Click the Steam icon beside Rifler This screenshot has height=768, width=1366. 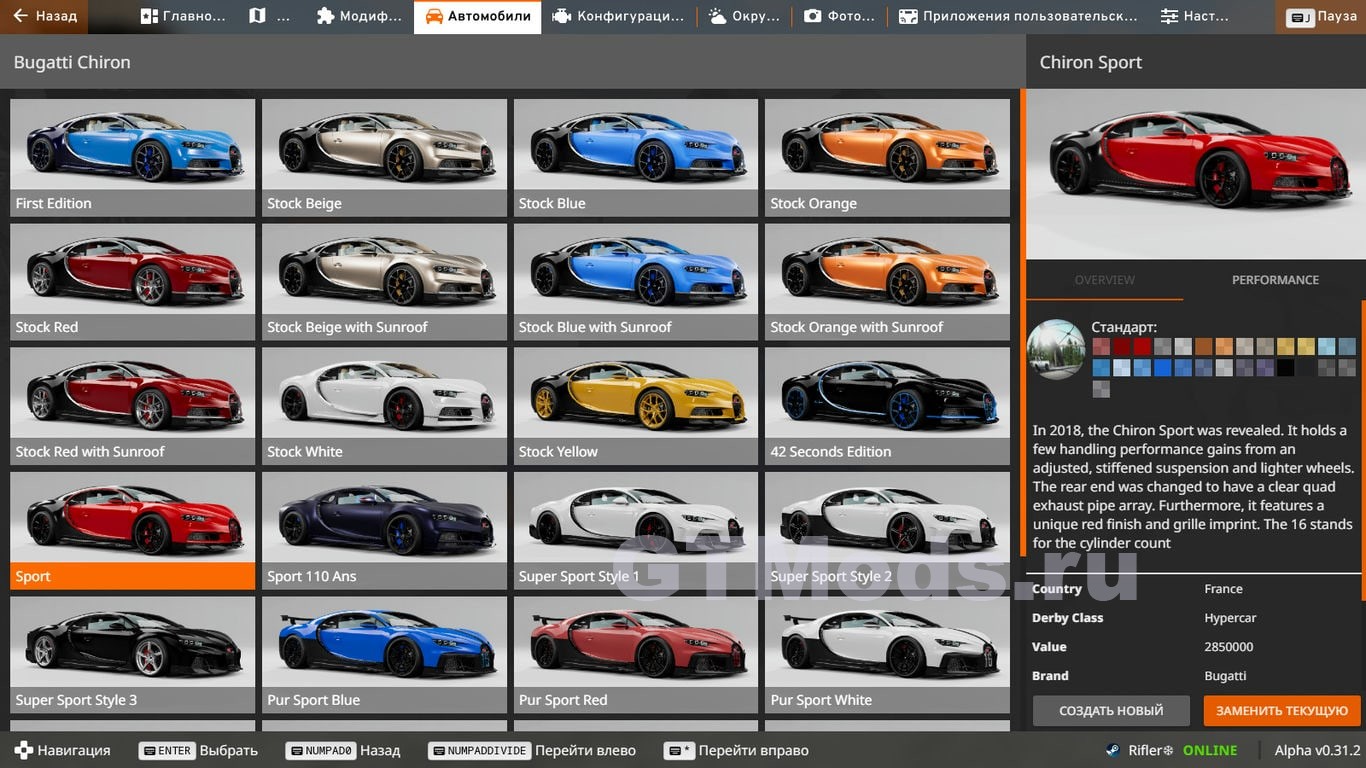pyautogui.click(x=1112, y=750)
